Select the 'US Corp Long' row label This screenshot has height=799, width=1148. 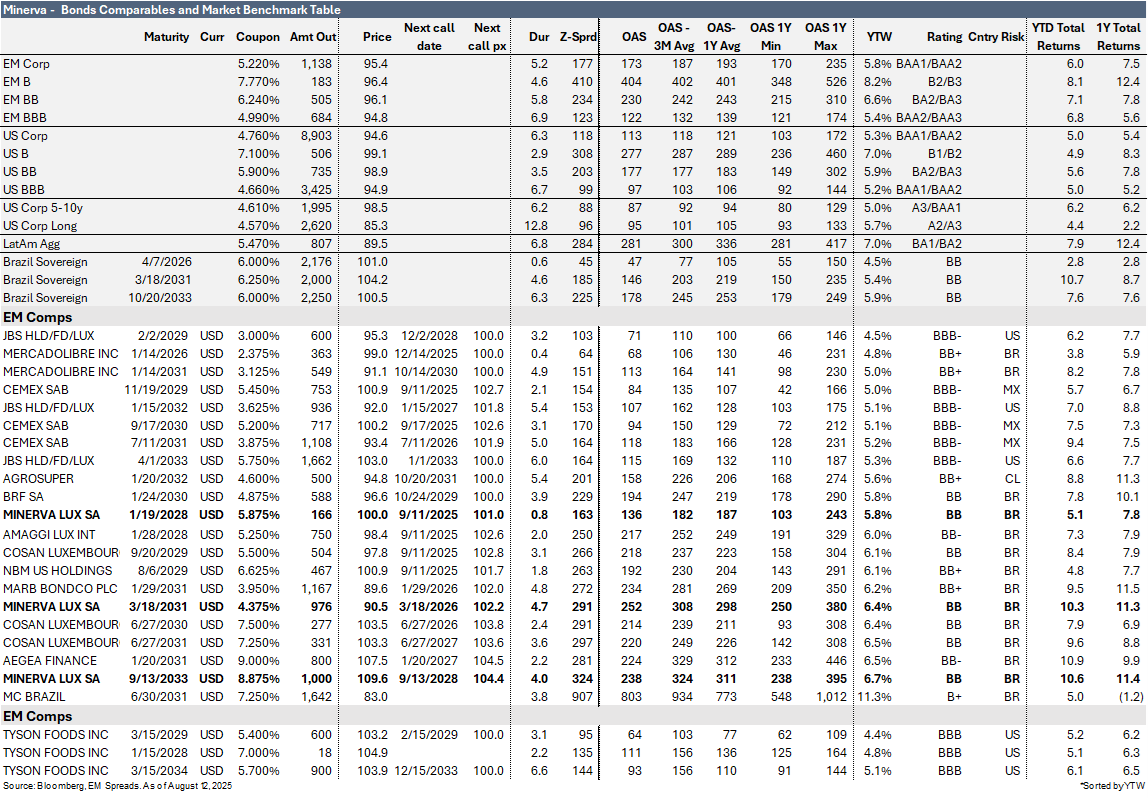40,226
